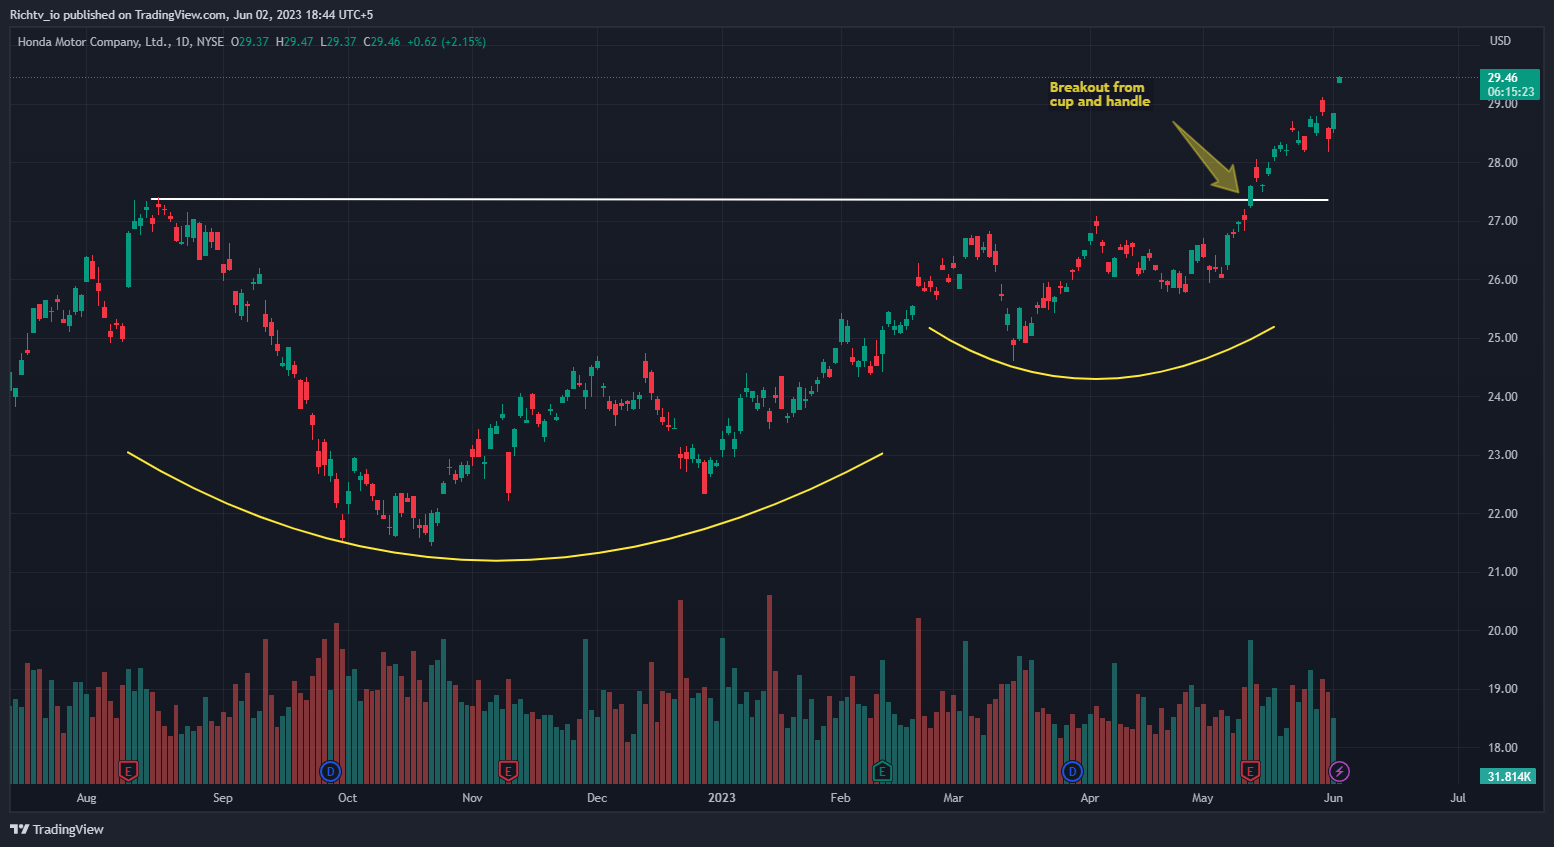
Task: Click the 2023 label on time axis
Action: click(721, 798)
